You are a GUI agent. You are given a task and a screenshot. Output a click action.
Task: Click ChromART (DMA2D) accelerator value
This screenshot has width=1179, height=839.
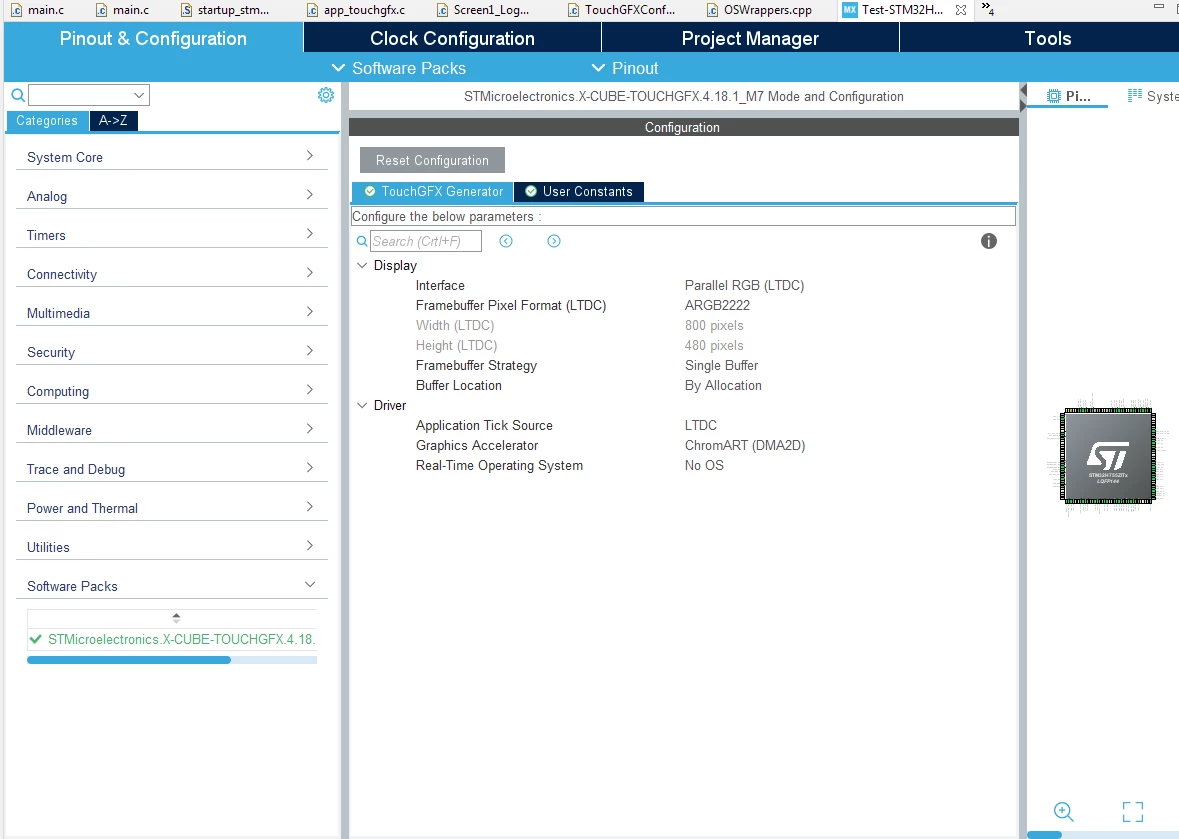click(744, 445)
